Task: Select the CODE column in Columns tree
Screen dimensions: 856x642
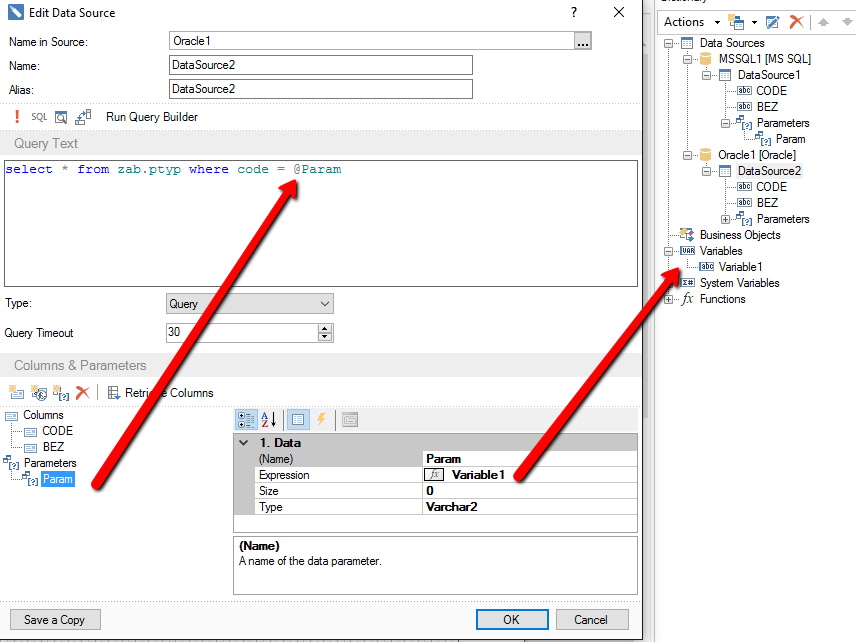Action: 57,431
